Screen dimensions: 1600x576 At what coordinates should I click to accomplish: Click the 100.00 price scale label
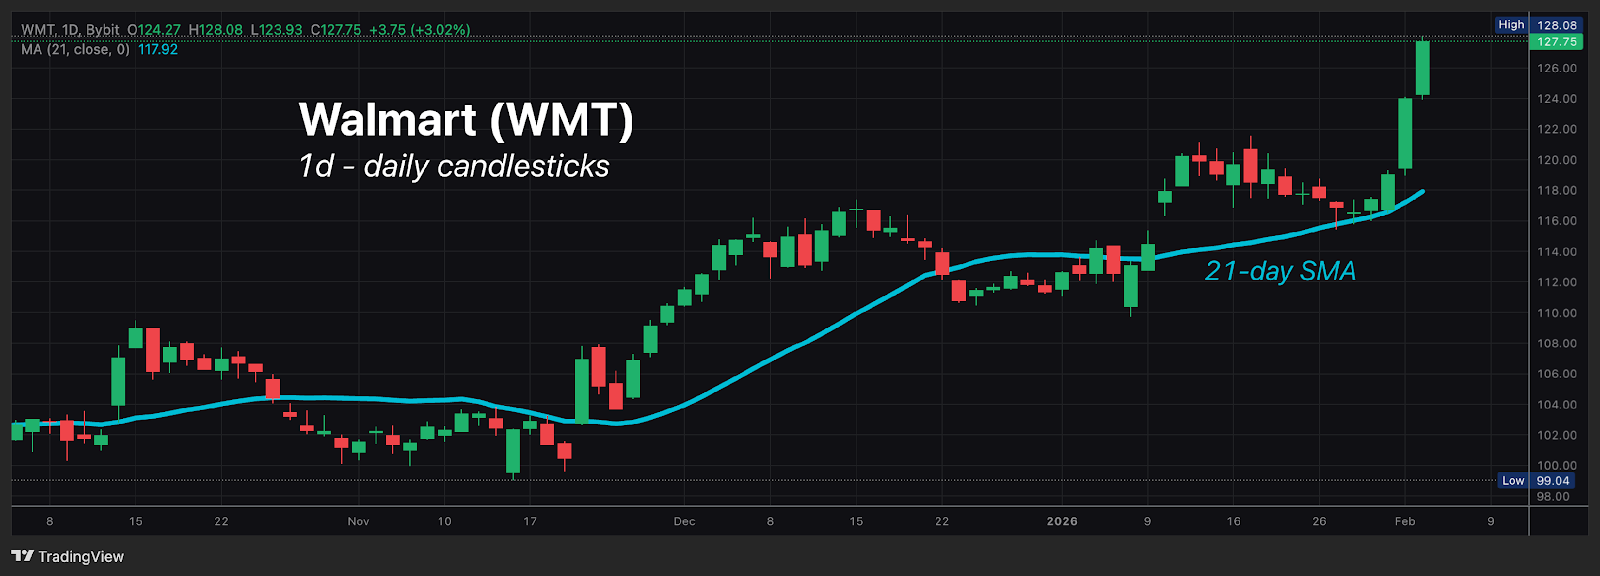pos(1557,466)
